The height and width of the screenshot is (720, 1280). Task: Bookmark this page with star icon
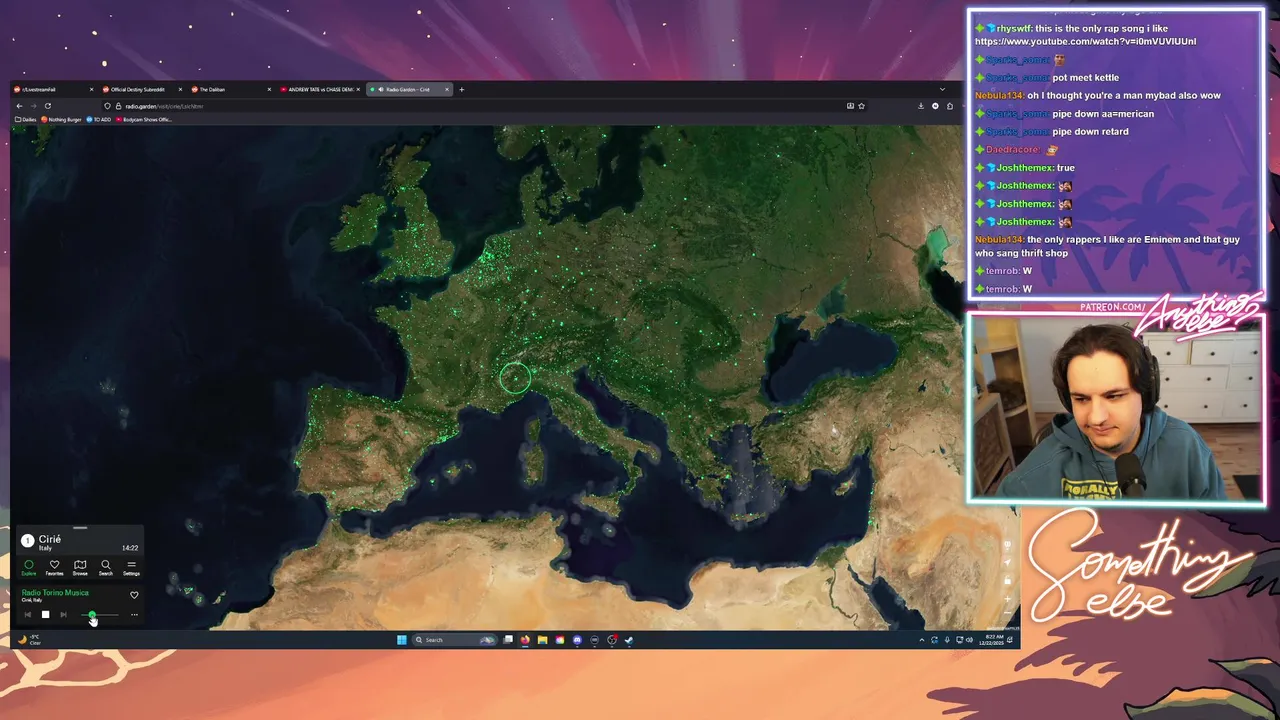click(x=861, y=106)
